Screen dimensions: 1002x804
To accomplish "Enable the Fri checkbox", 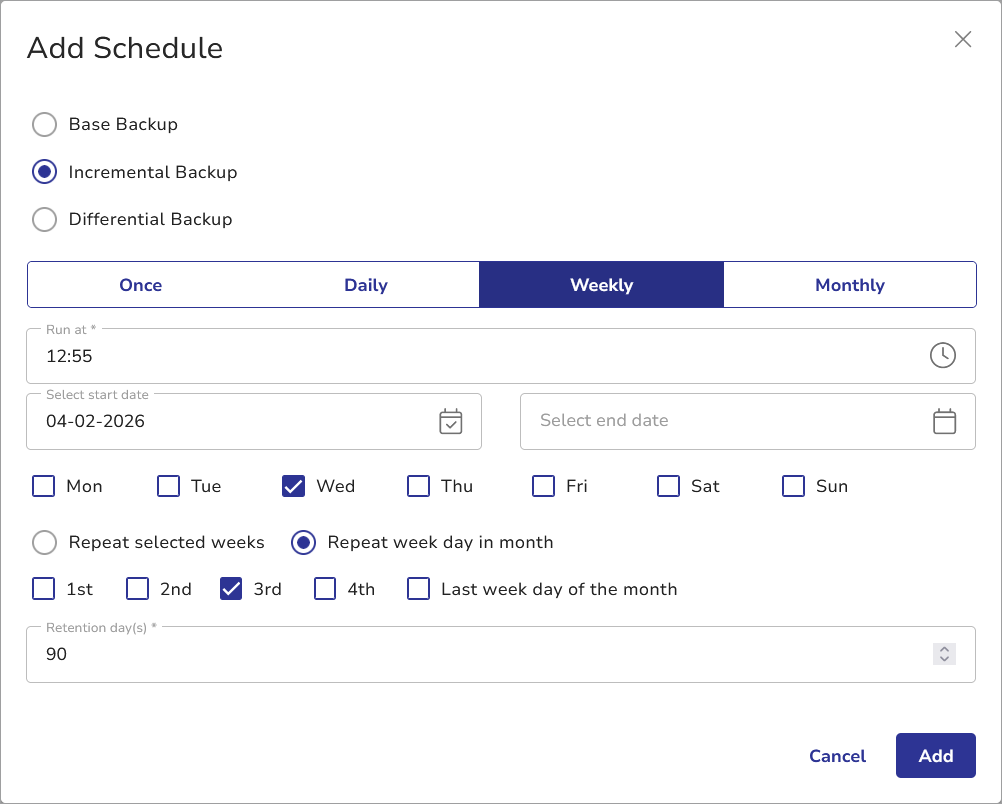I will click(x=543, y=486).
